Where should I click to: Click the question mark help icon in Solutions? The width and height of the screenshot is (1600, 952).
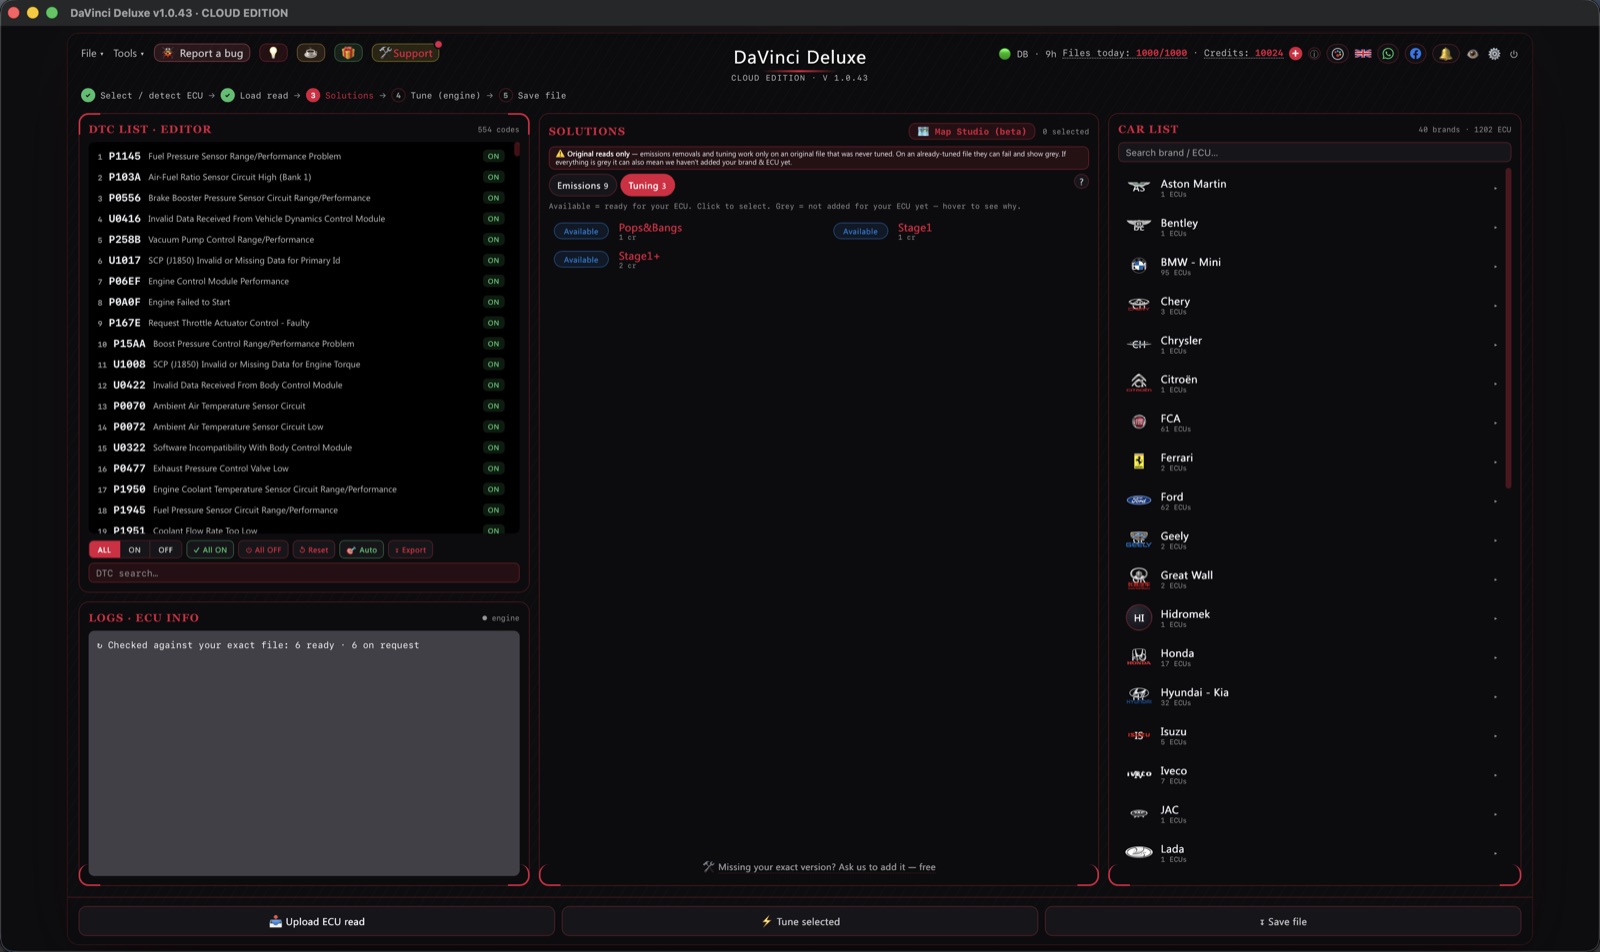1081,182
